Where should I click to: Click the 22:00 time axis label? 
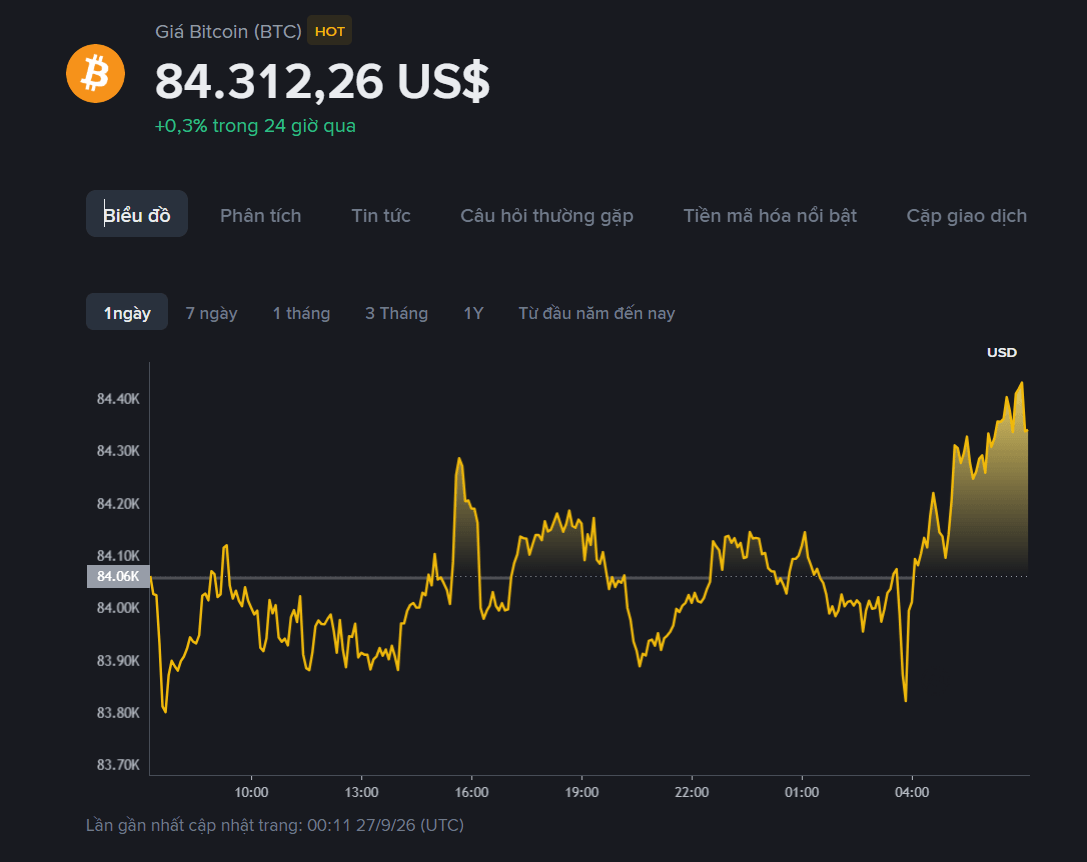pos(692,792)
